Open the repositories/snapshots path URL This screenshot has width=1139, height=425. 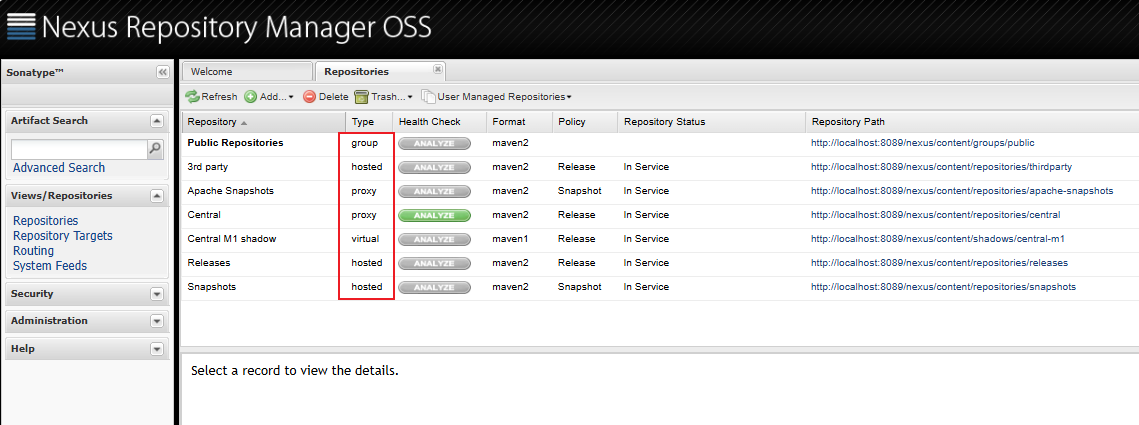[944, 287]
